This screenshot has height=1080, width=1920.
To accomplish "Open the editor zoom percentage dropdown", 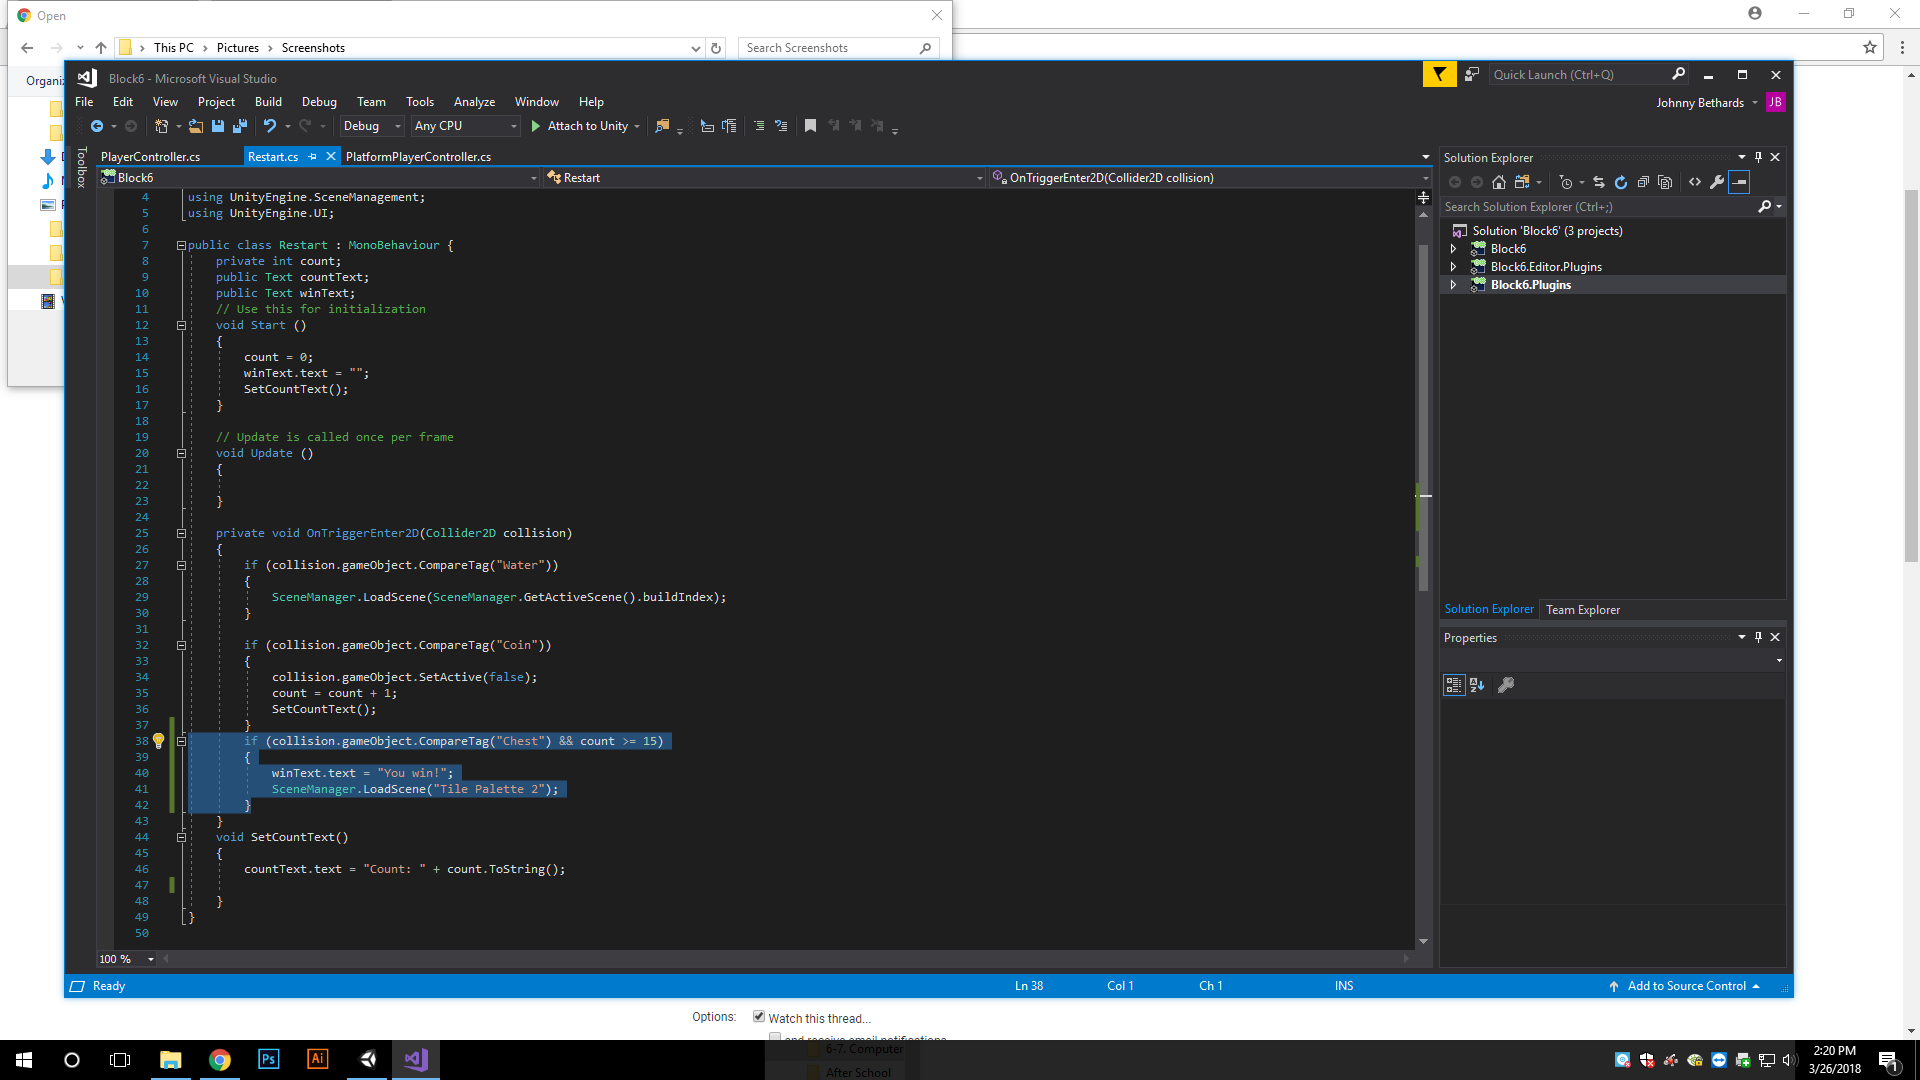I will click(150, 959).
